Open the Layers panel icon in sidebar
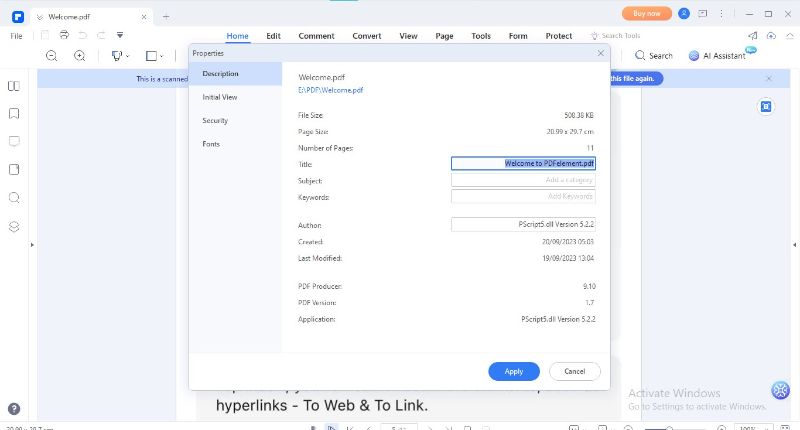 tap(14, 226)
